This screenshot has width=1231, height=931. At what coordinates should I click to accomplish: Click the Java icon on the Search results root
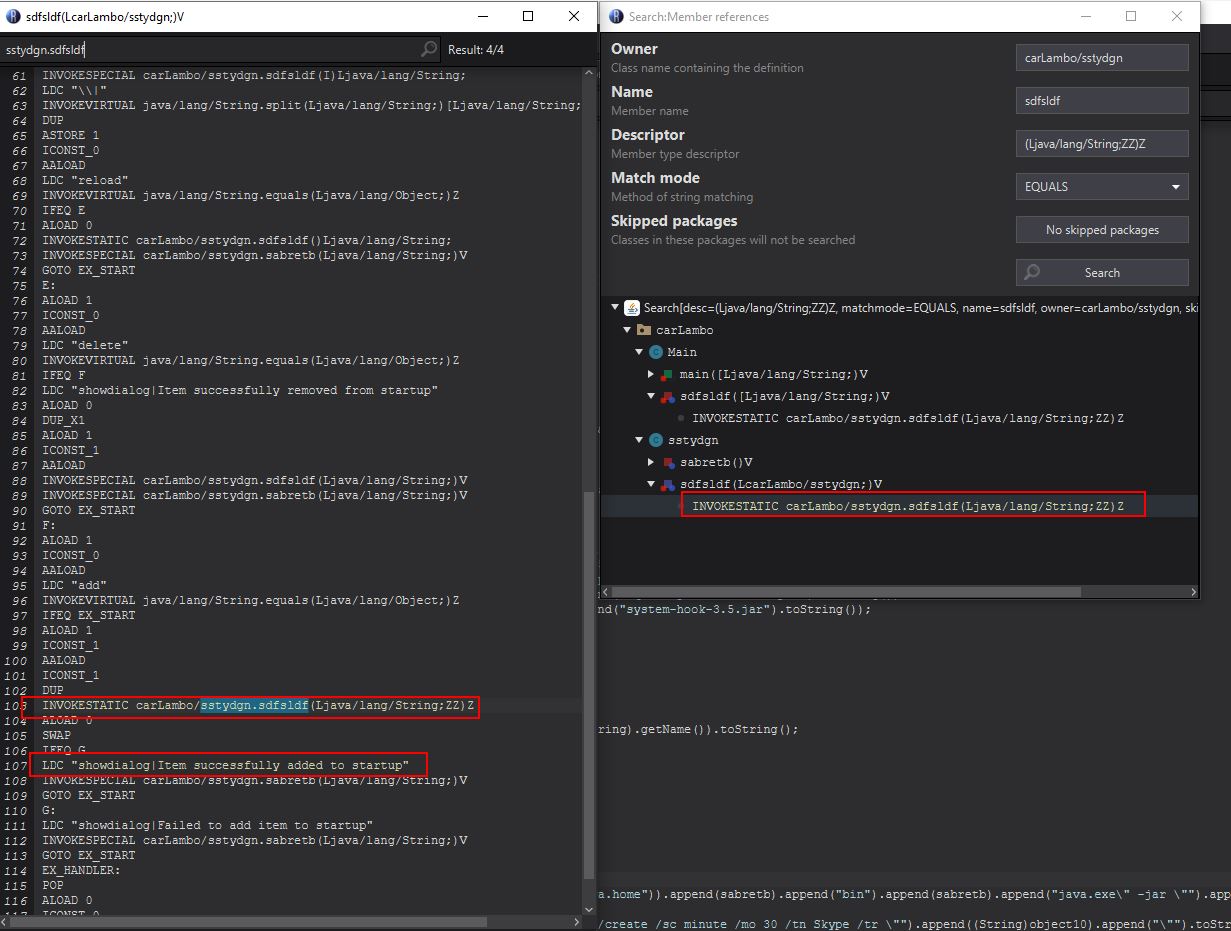(632, 308)
